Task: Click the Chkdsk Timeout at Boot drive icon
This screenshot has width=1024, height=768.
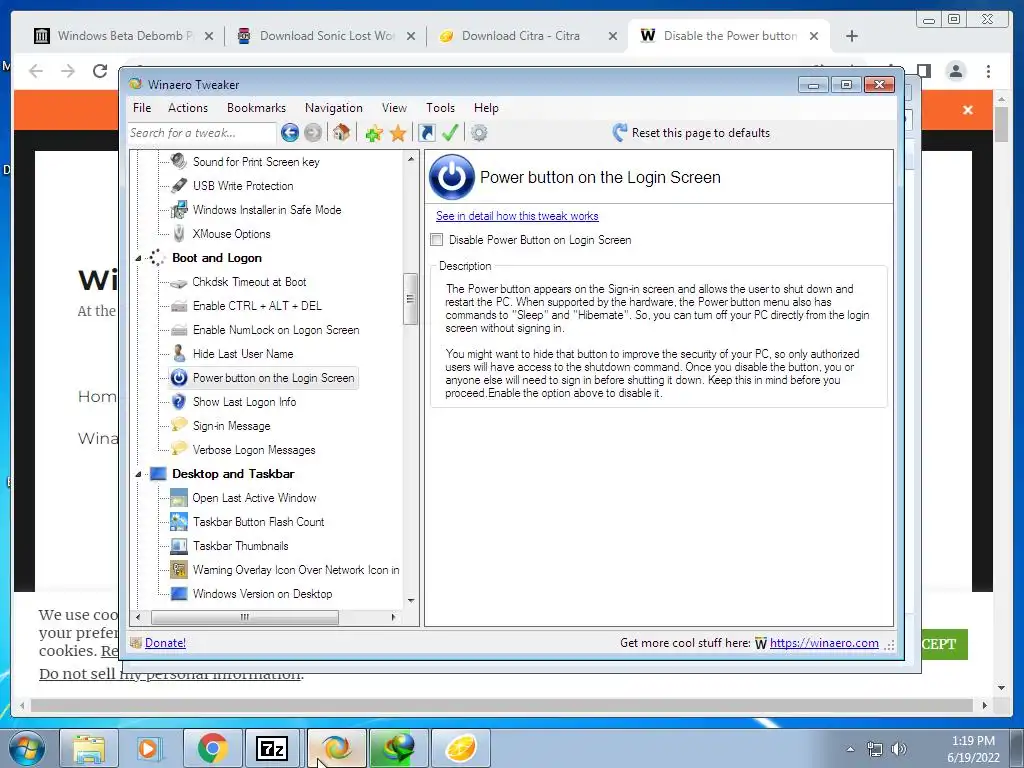Action: tap(178, 283)
